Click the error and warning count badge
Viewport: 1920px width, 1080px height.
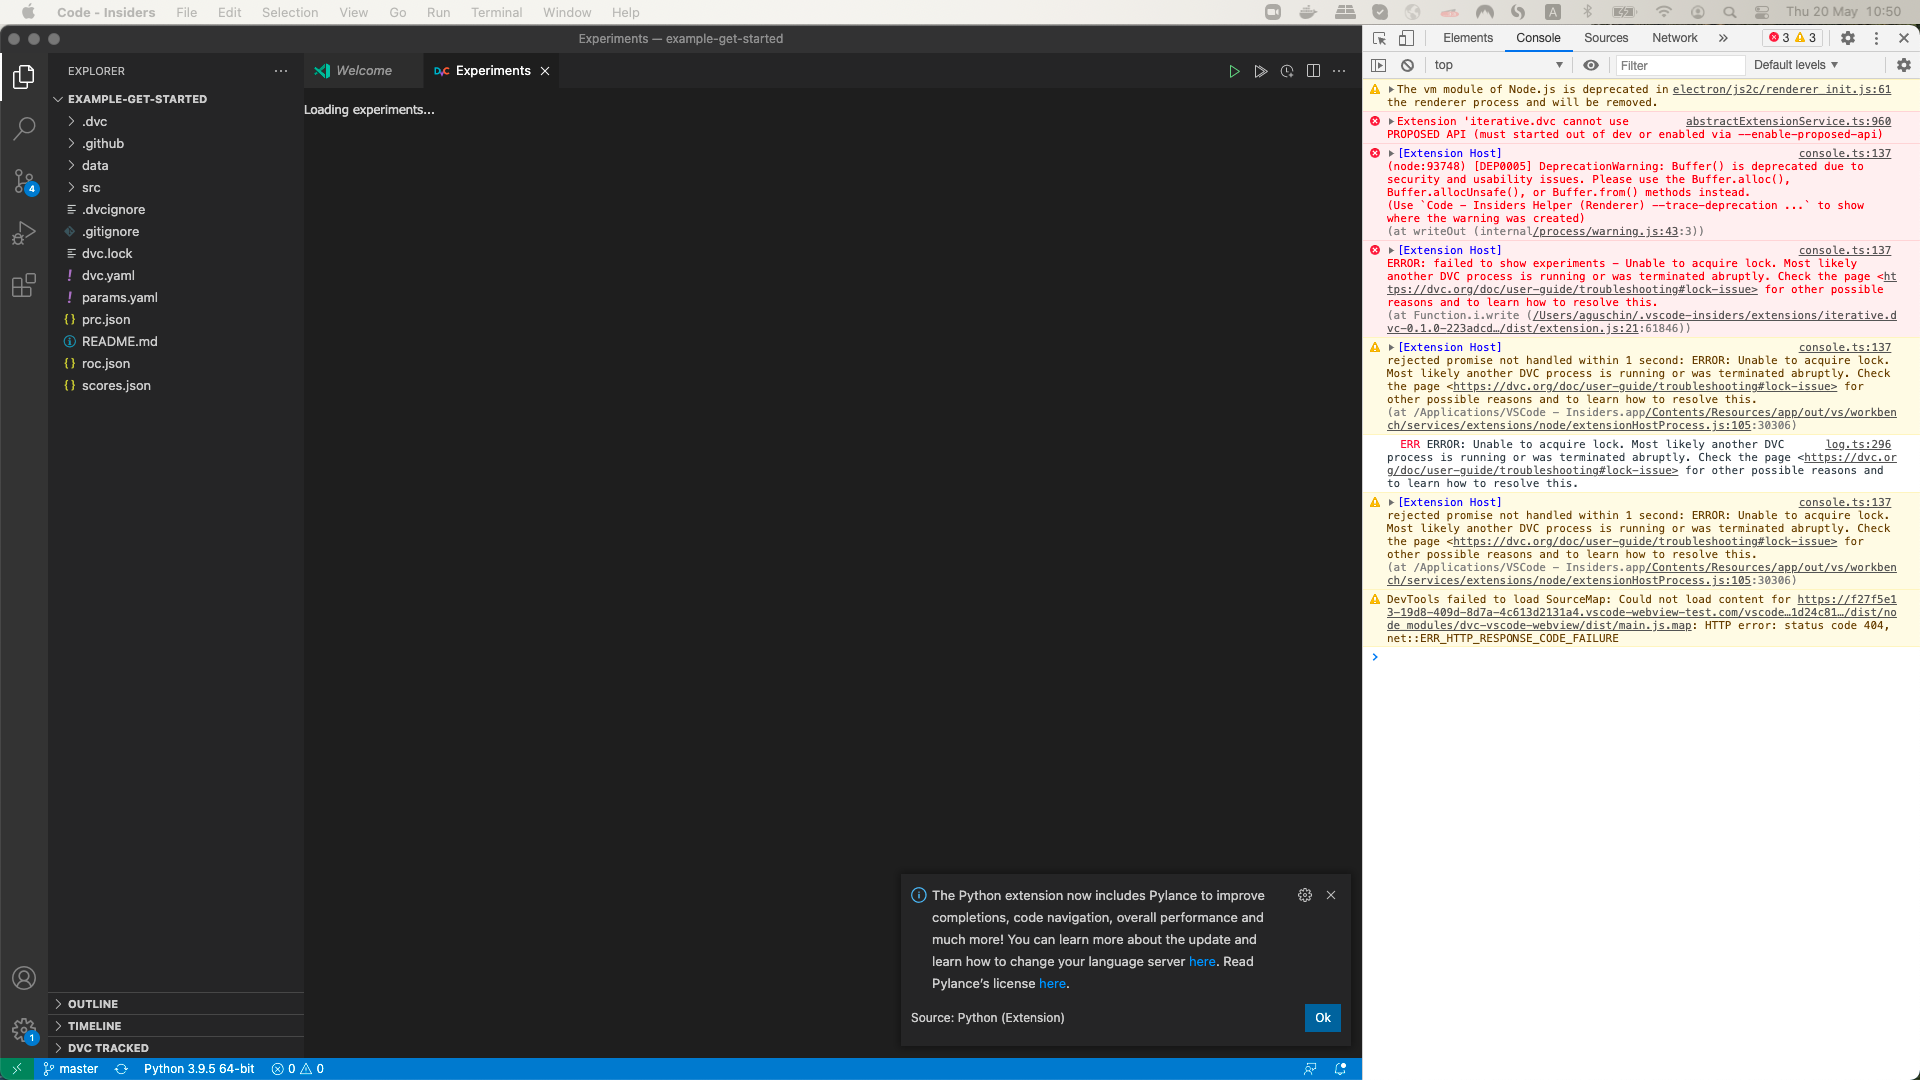pyautogui.click(x=1793, y=38)
